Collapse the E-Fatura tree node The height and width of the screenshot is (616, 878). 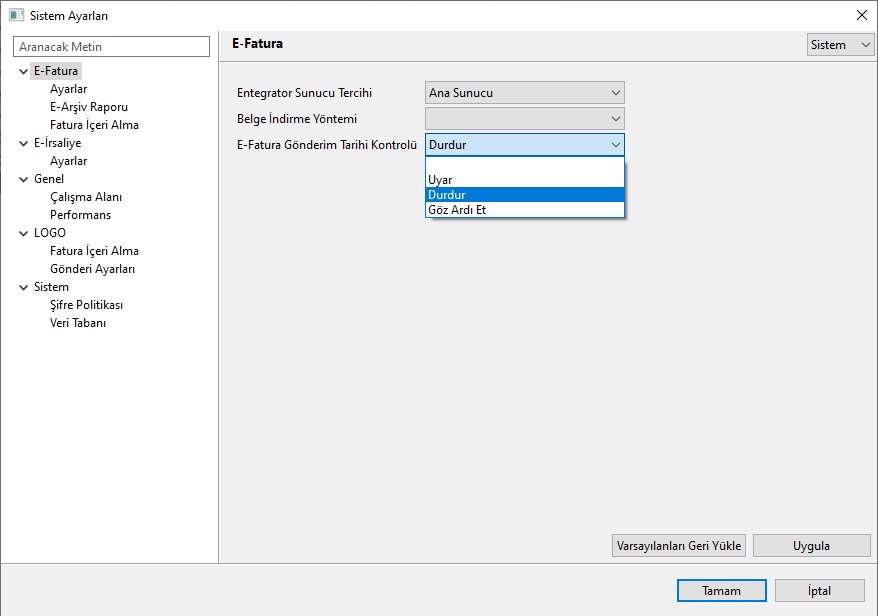tap(23, 71)
